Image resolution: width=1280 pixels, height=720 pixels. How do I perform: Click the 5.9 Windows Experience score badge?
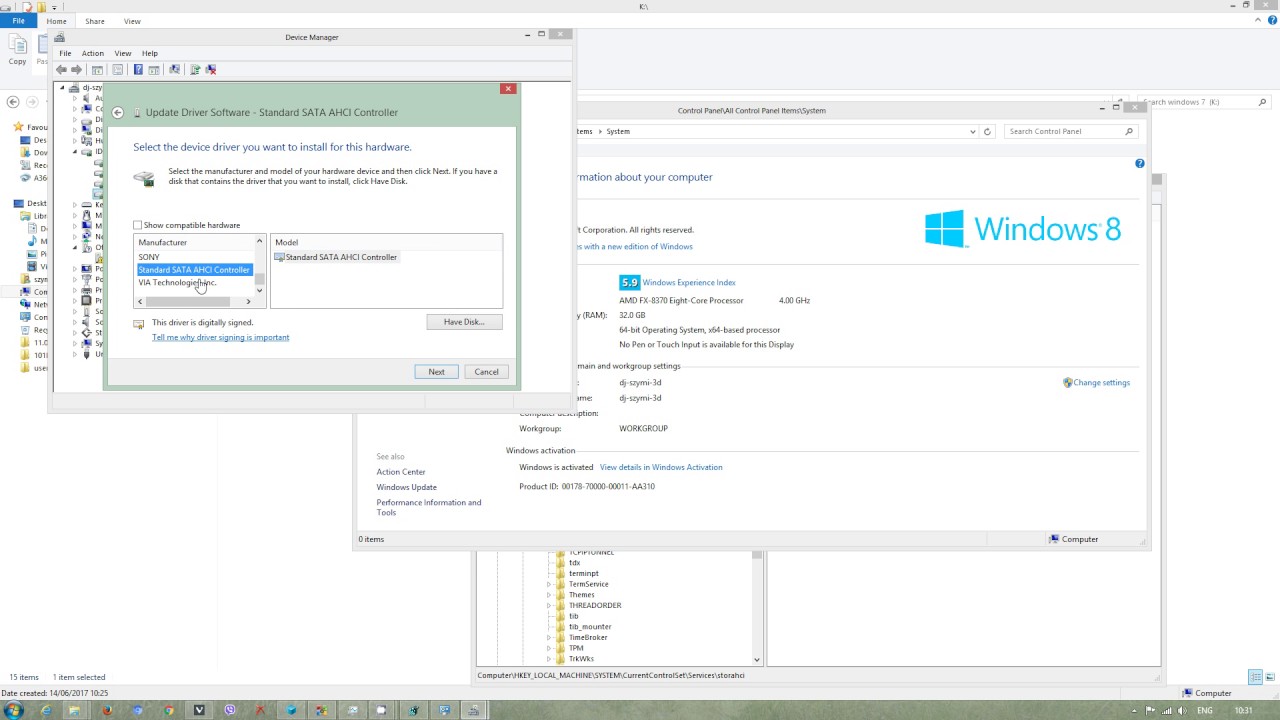point(629,283)
